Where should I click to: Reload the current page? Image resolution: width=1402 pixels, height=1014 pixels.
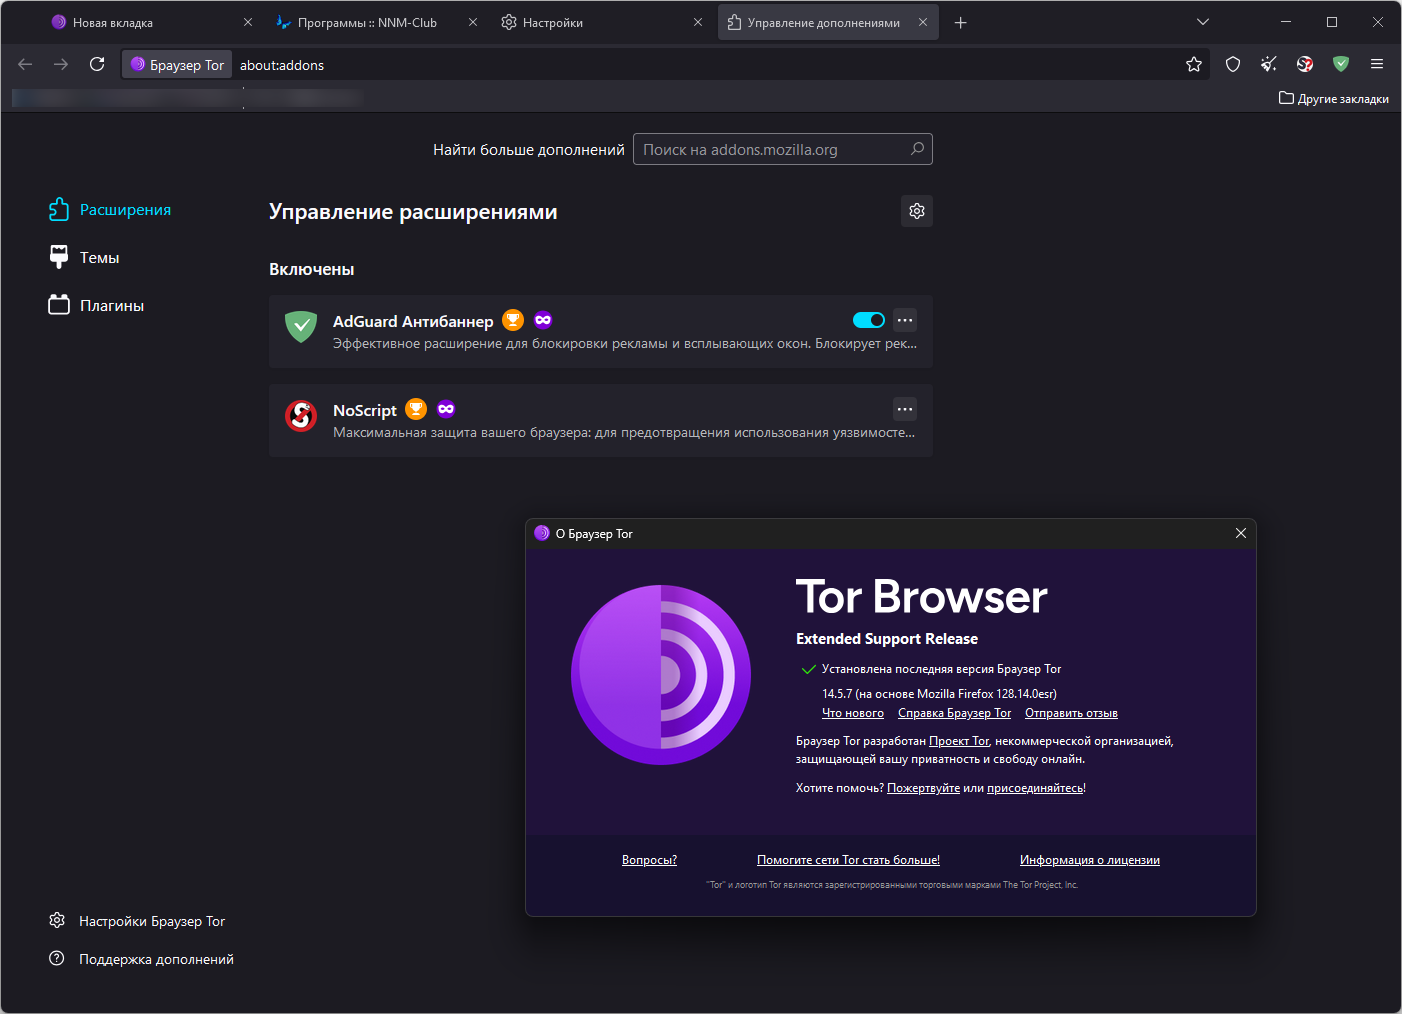pyautogui.click(x=97, y=64)
